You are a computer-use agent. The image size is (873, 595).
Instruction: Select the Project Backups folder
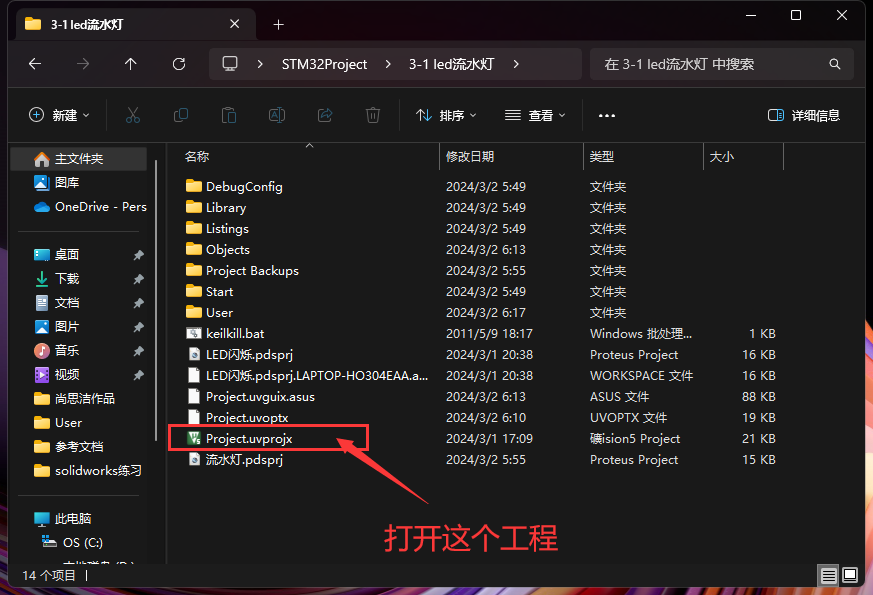point(252,271)
